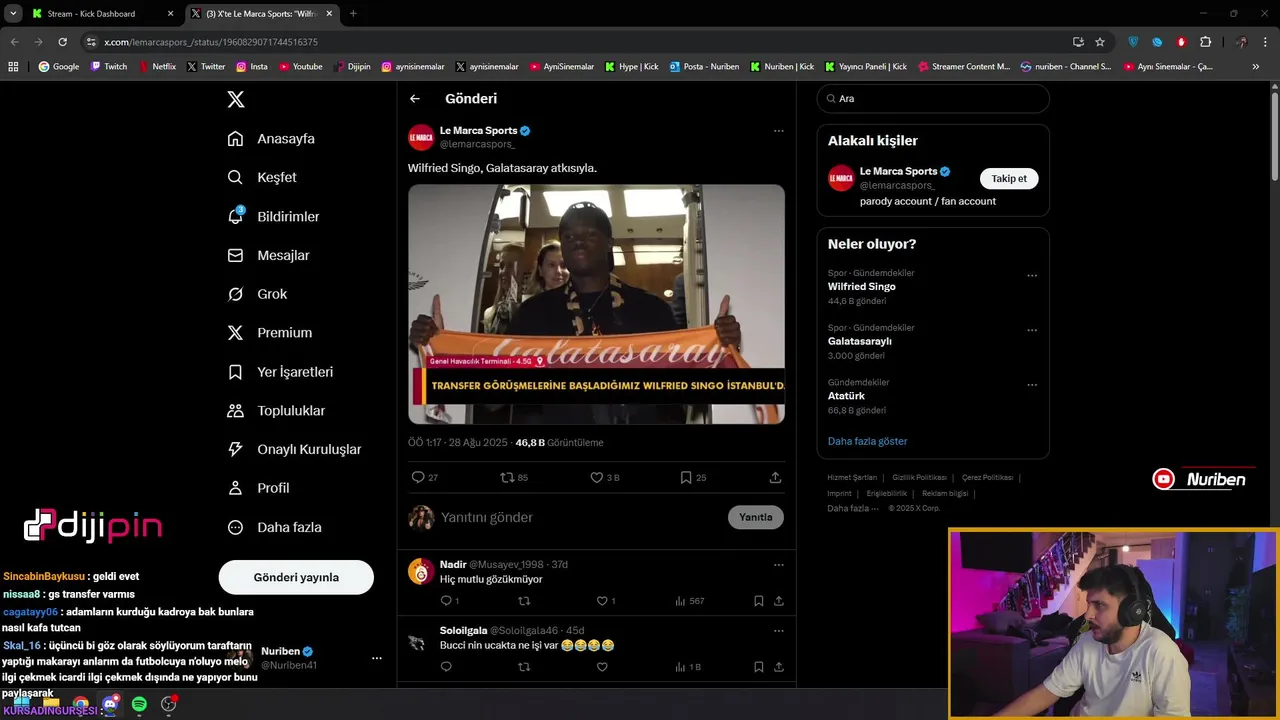Open Youtube bookmark
This screenshot has width=1280, height=720.
301,67
